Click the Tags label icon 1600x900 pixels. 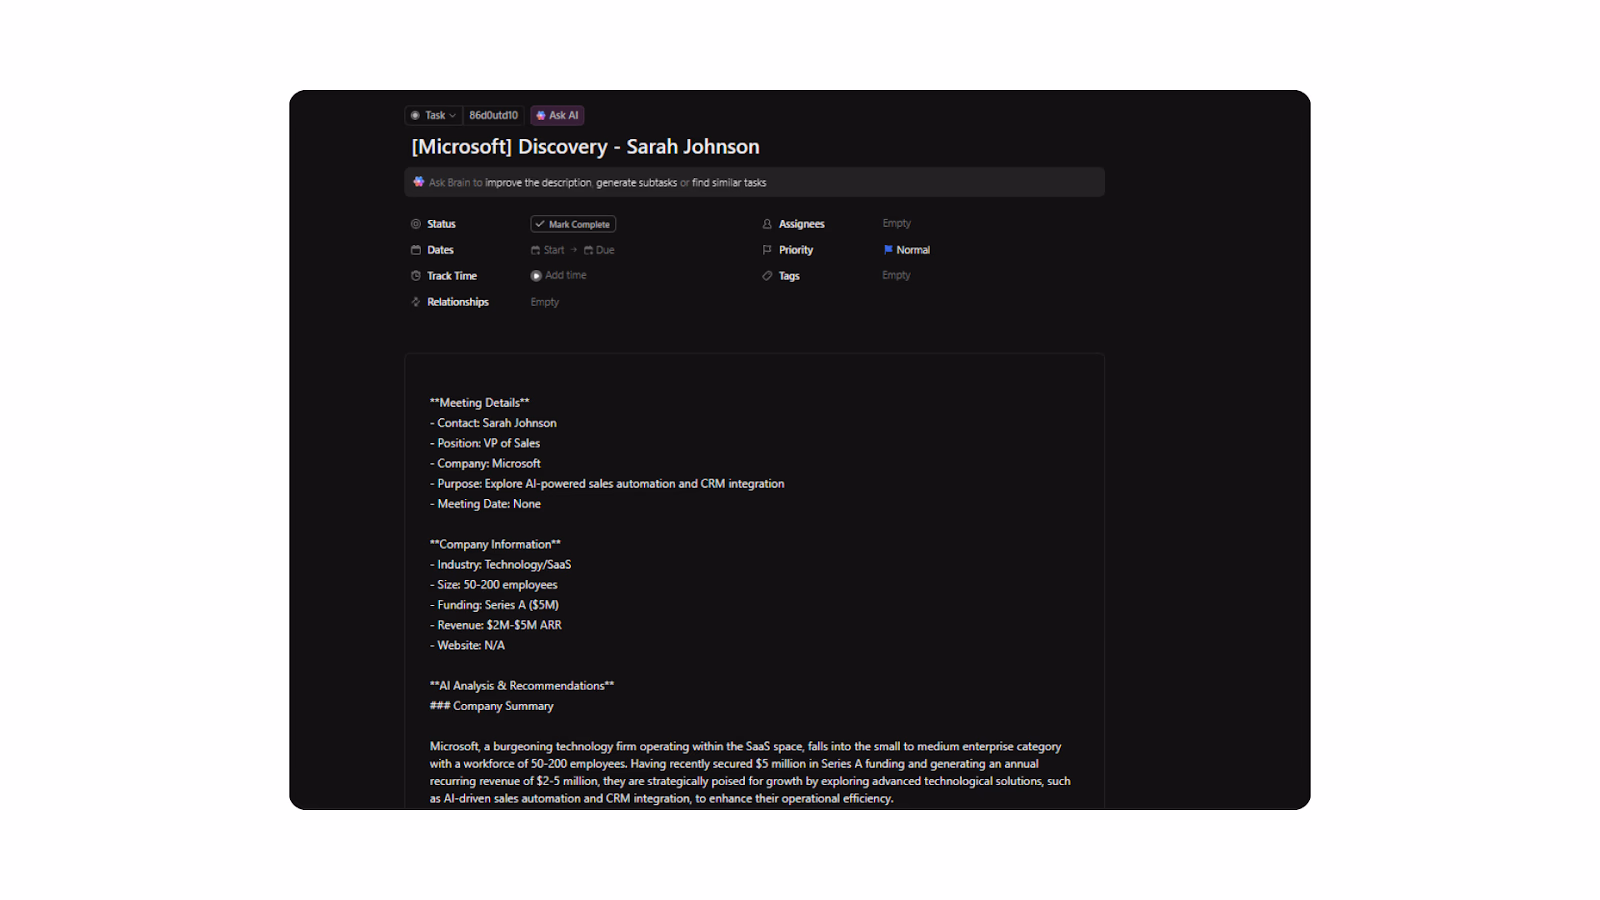pyautogui.click(x=767, y=276)
